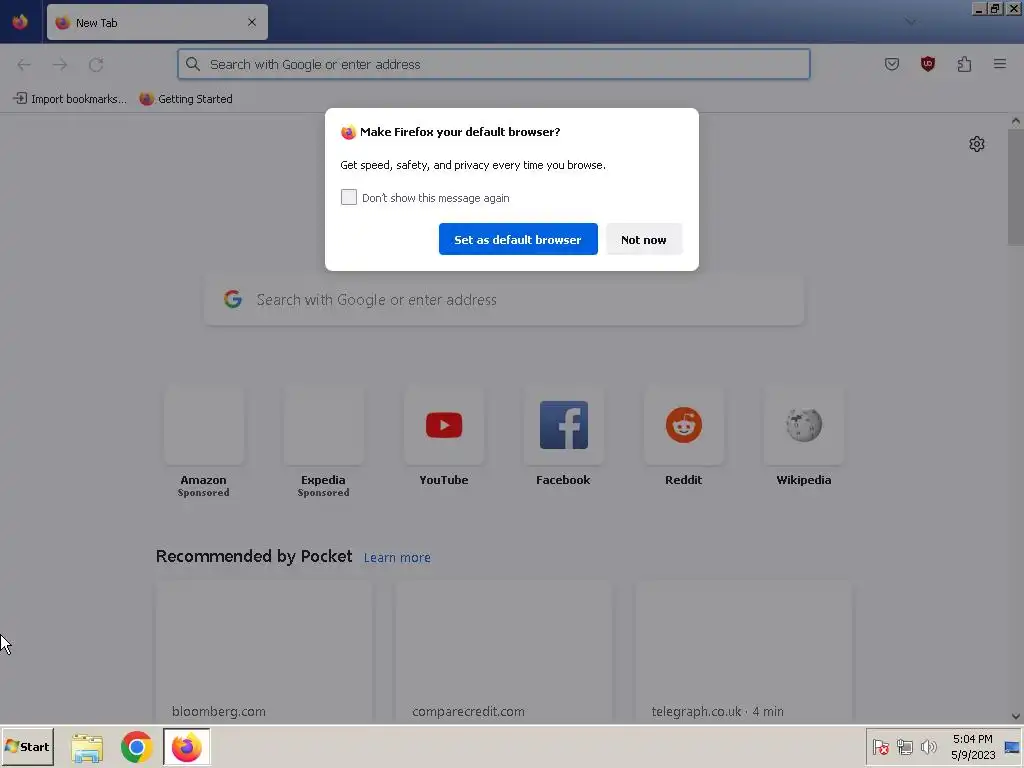Click Set as default browser button

[x=518, y=239]
